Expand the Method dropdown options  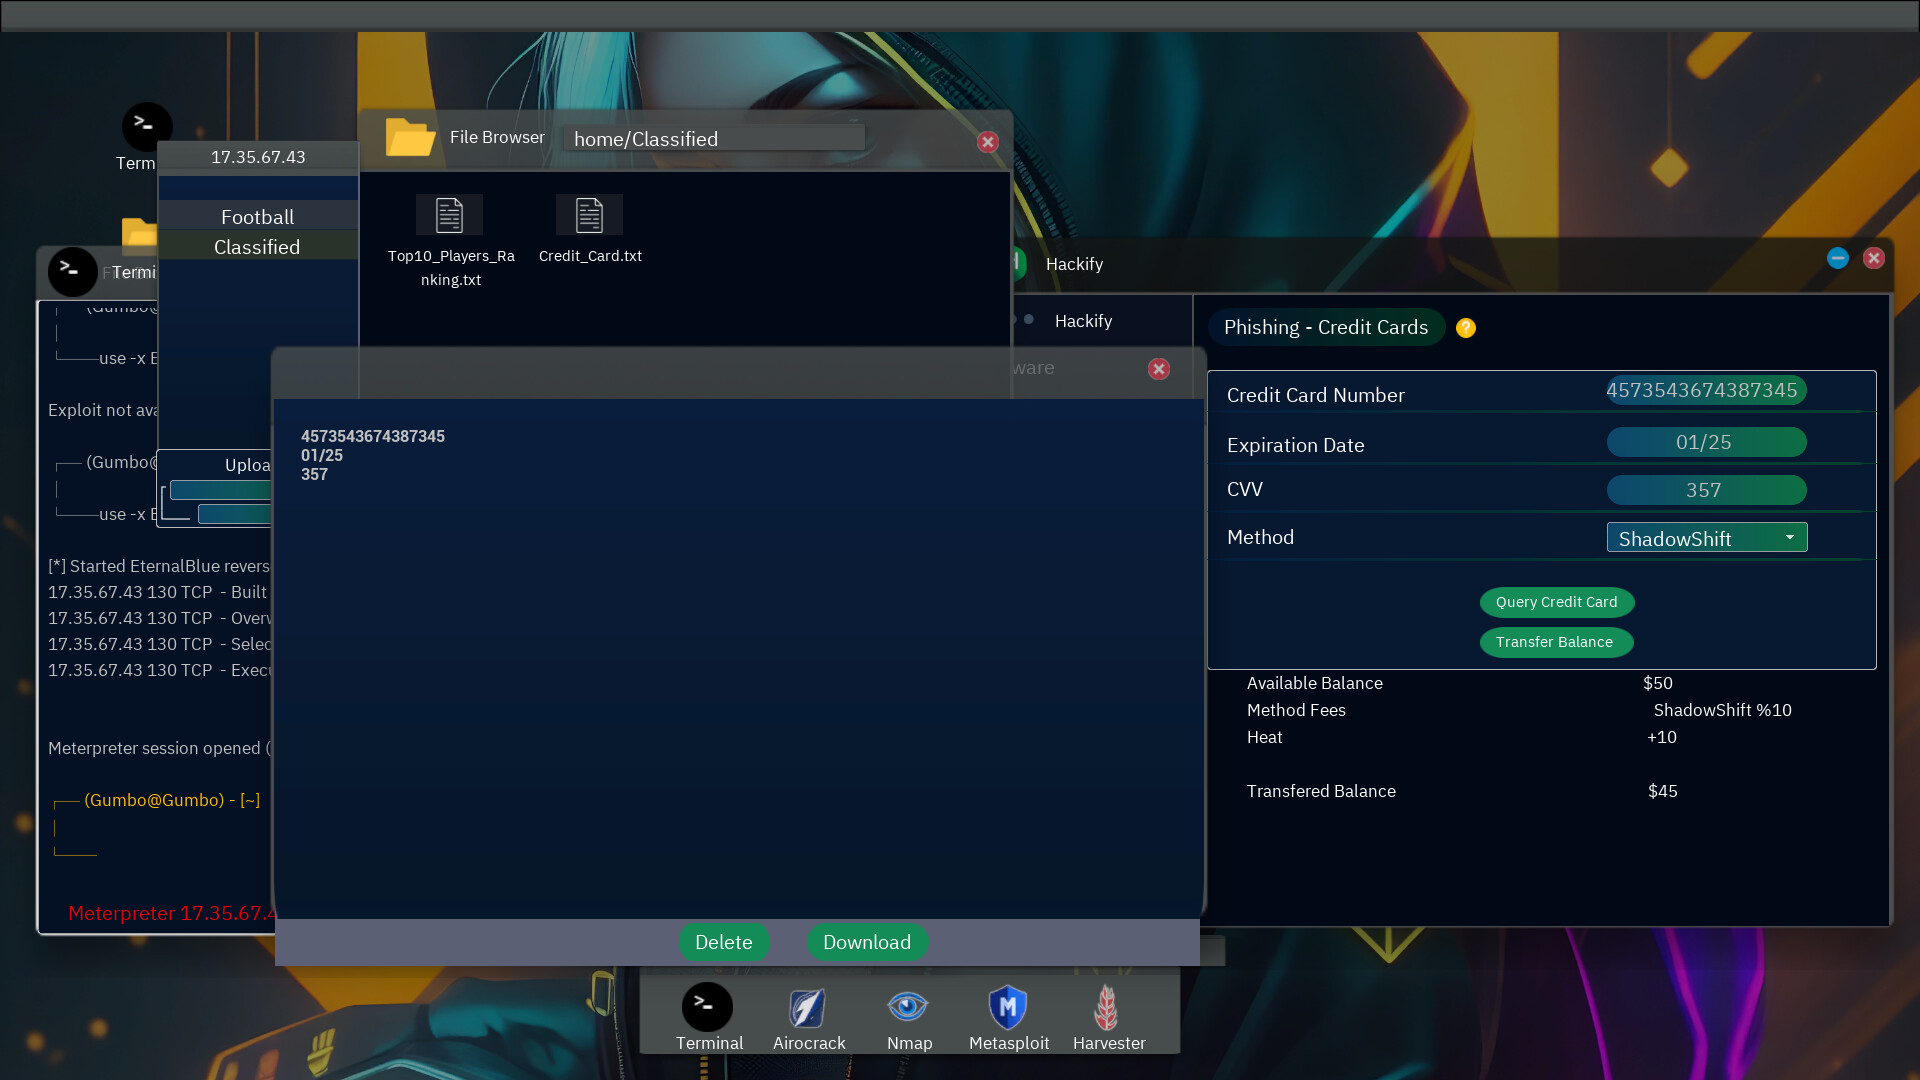click(1788, 537)
